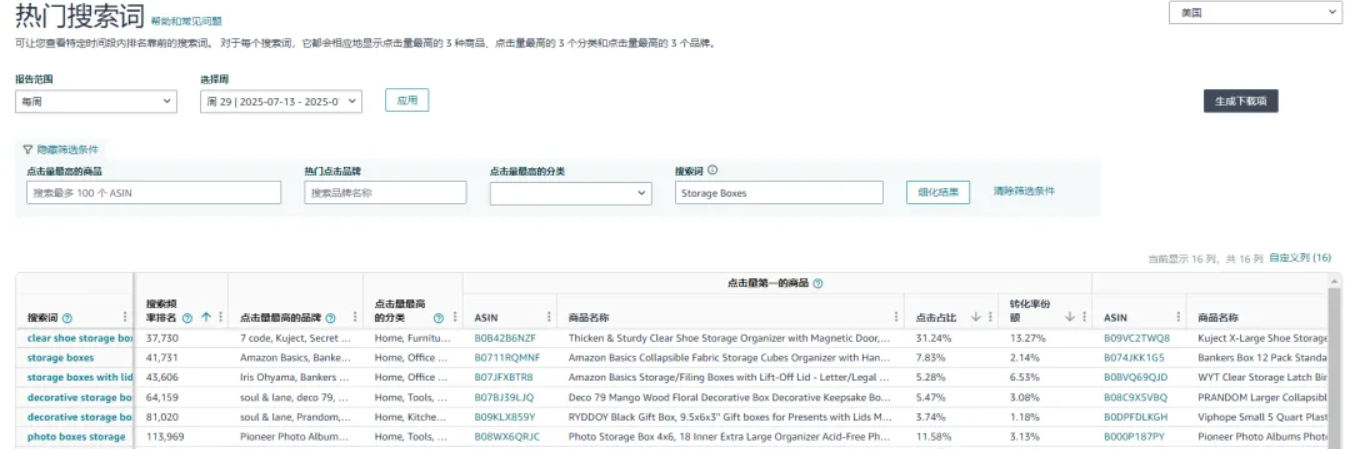Open ASIN link B07BJ39LJQ
Screen dimensions: 1346x449
504,397
